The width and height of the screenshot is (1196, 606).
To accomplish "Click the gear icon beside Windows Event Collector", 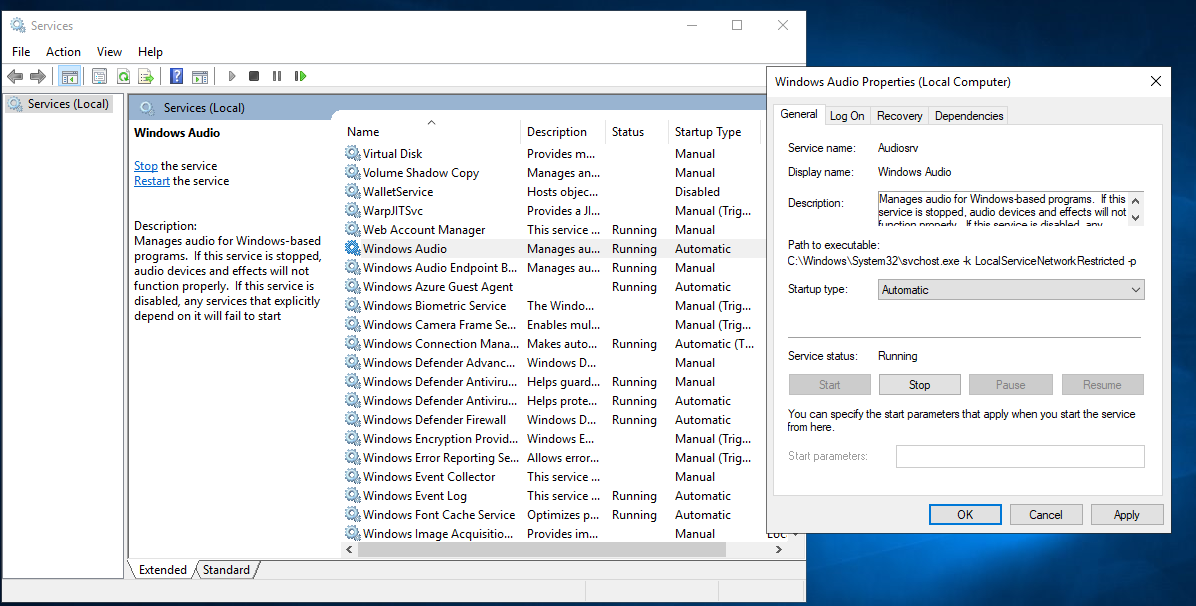I will [352, 476].
